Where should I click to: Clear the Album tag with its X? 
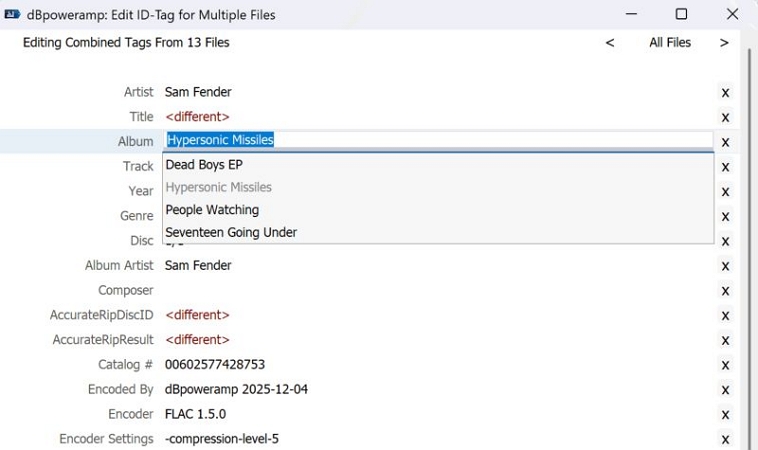coord(725,143)
